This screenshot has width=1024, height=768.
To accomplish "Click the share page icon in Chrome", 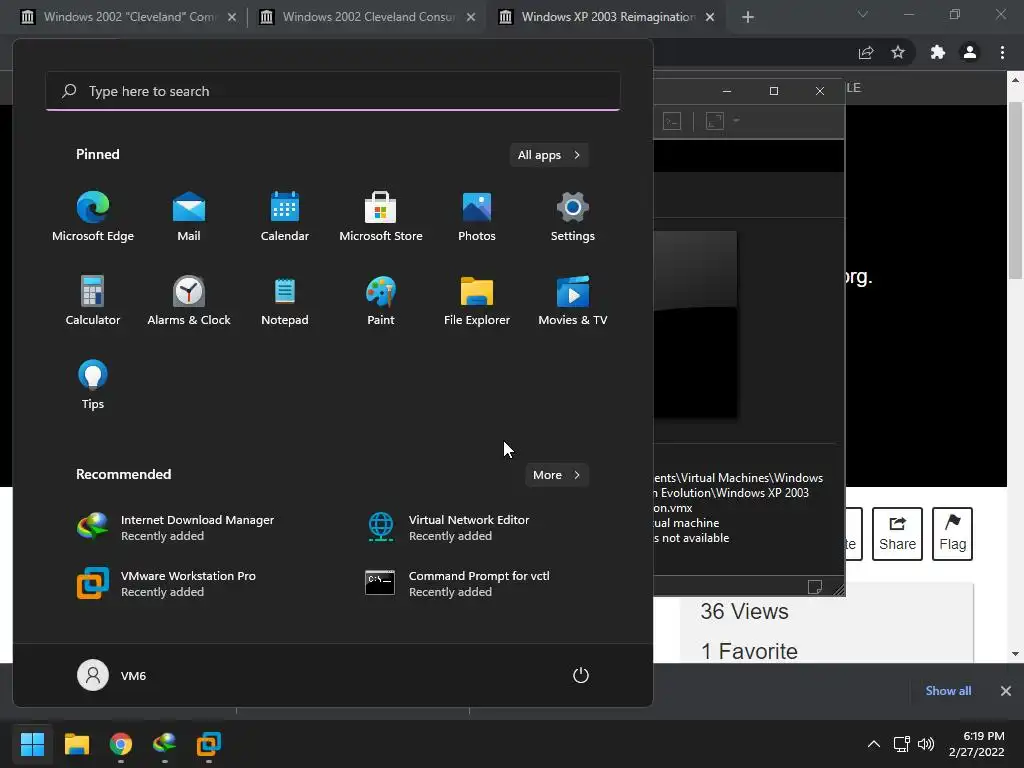I will coord(866,52).
